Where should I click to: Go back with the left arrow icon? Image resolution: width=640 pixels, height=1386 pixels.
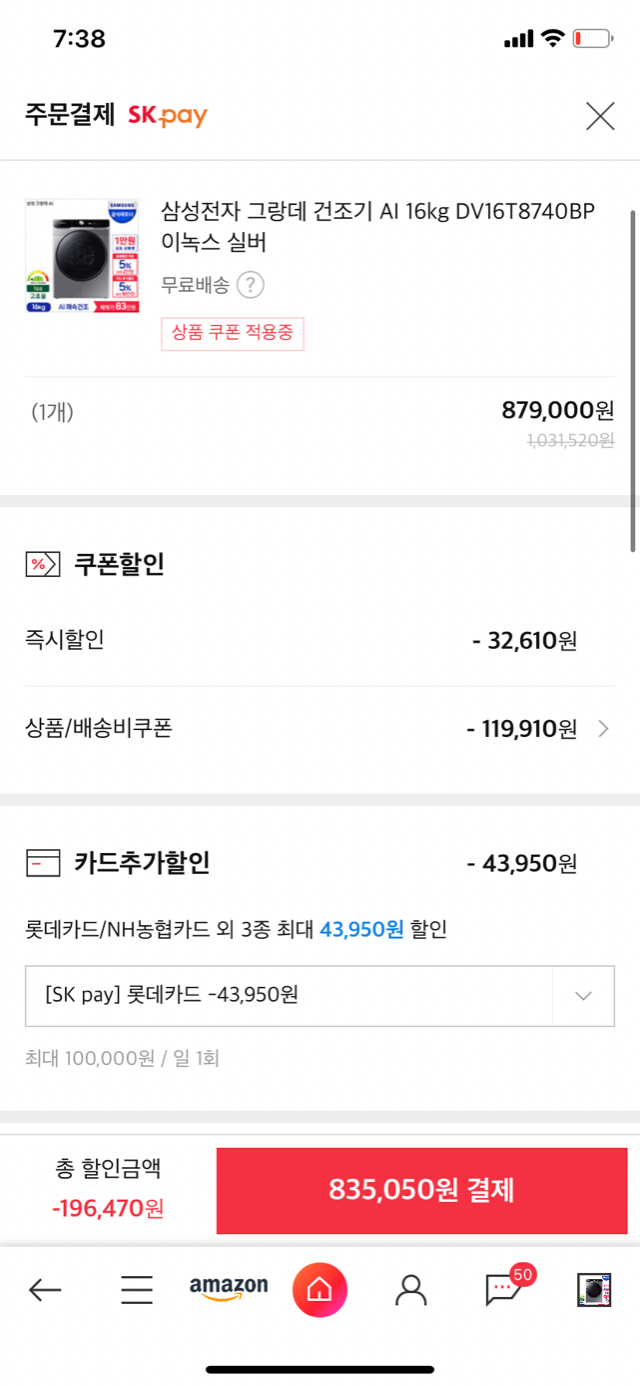(45, 1290)
